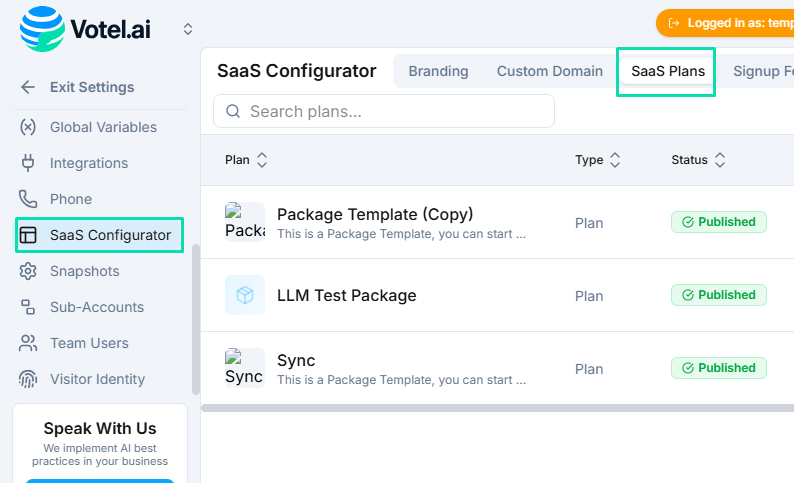Click the Type cell of Package Template (Copy)
This screenshot has height=483, width=794.
tap(589, 223)
